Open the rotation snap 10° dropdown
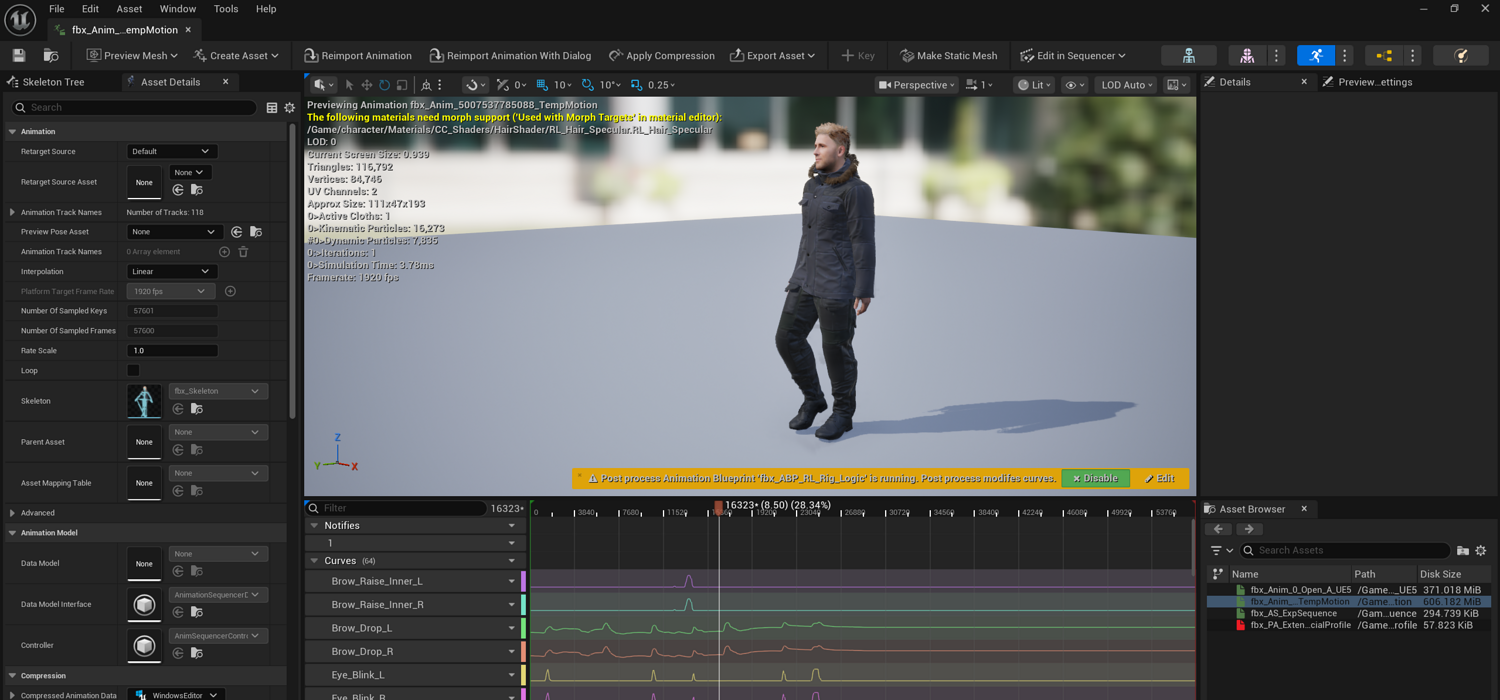This screenshot has height=700, width=1500. point(610,85)
